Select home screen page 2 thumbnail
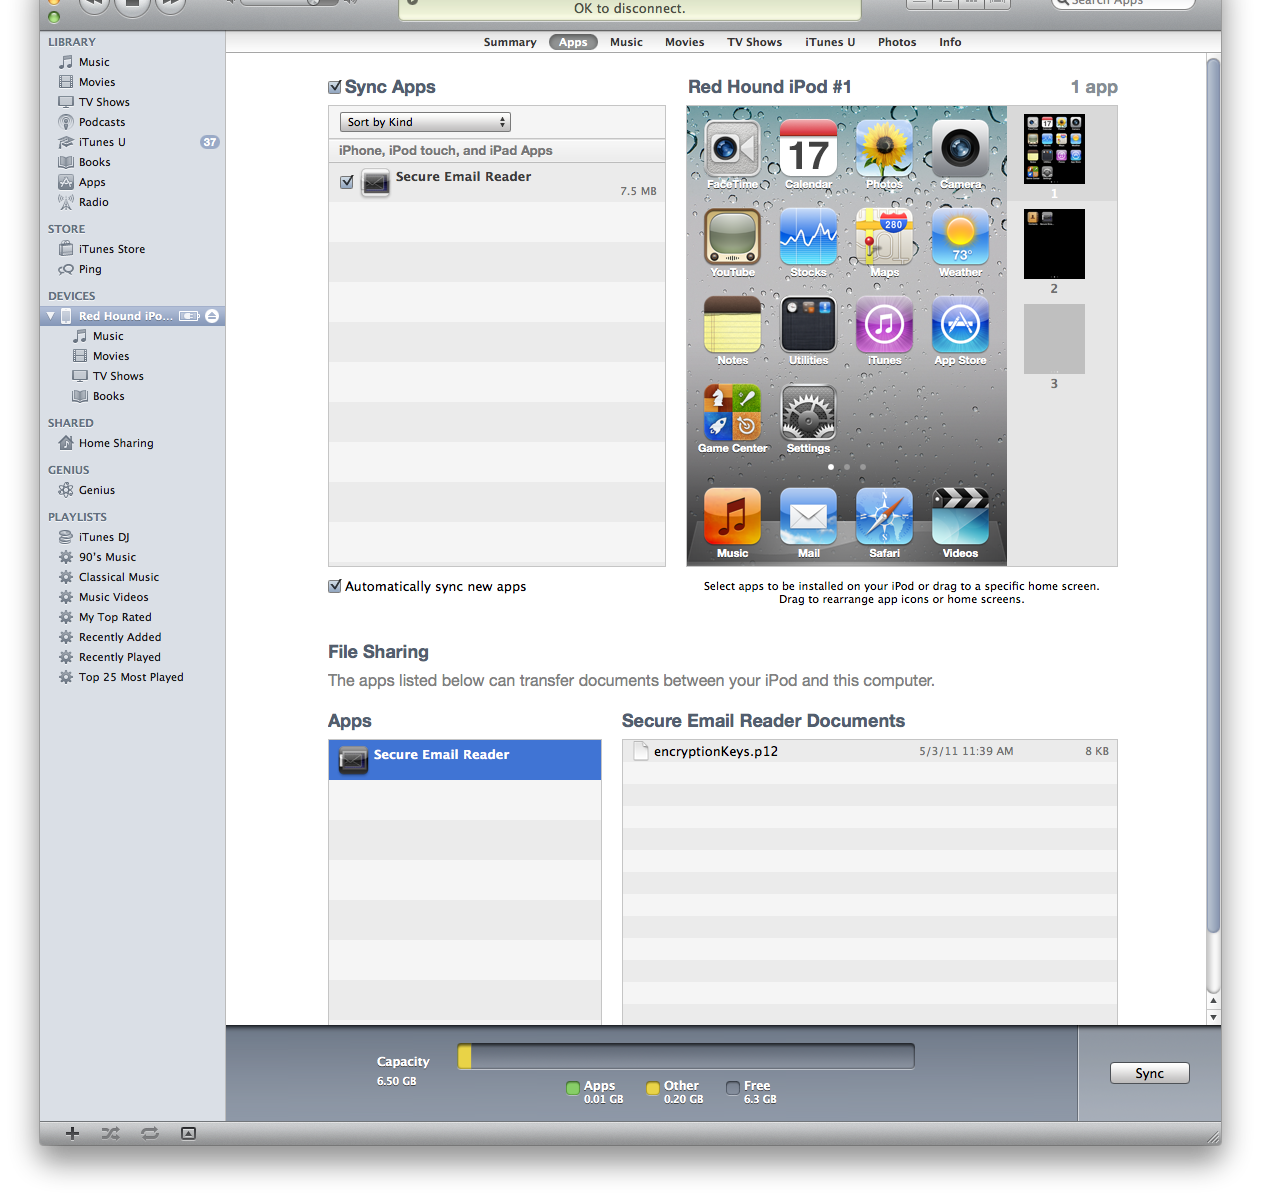 point(1054,244)
